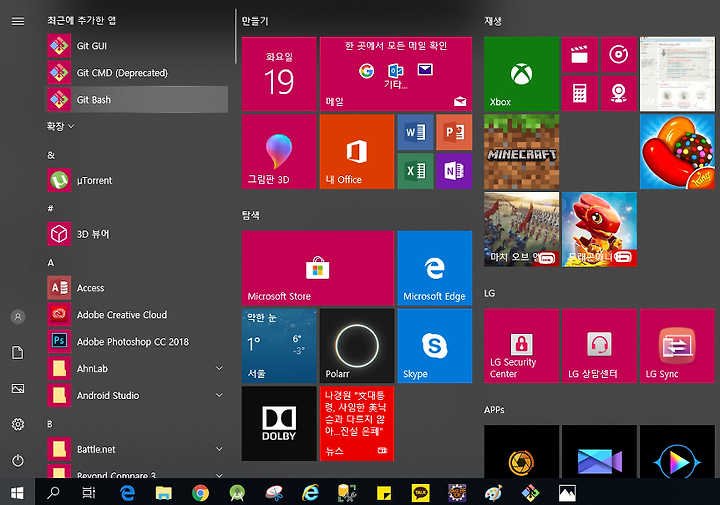Click the 탐색 tile group title
Image resolution: width=720 pixels, height=505 pixels.
coord(251,215)
